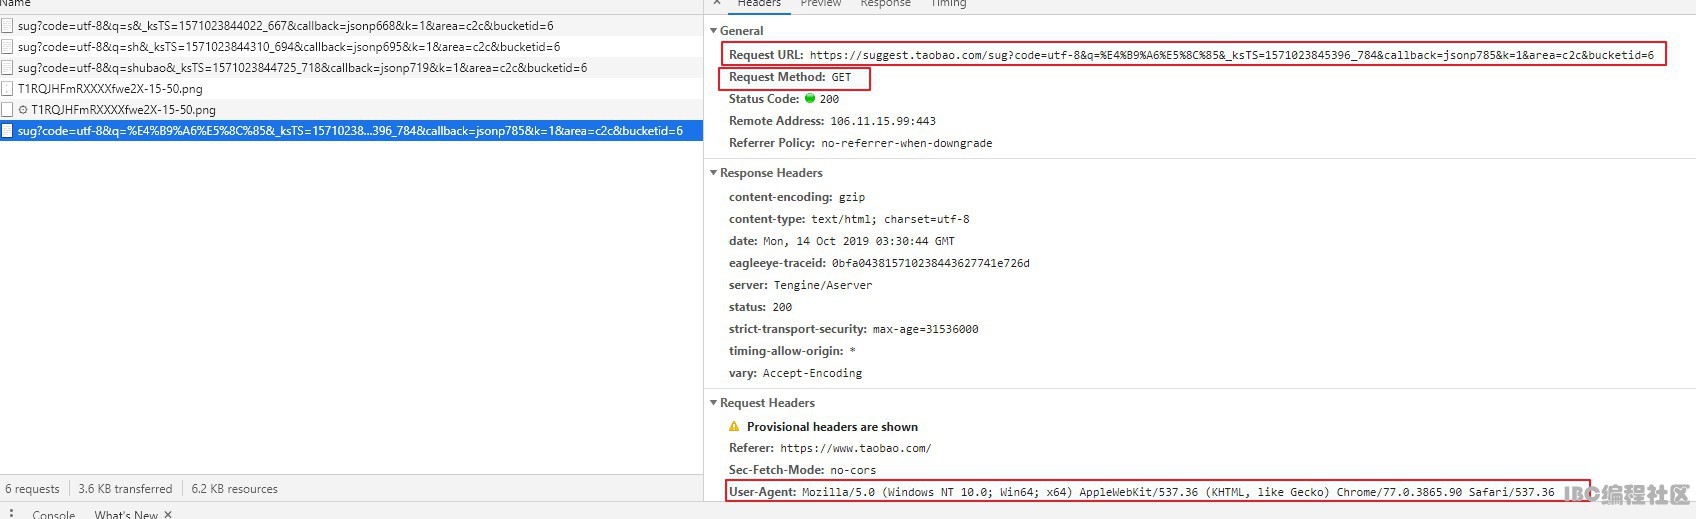The image size is (1696, 519).
Task: Click the Request URL value starting https://suggest.taobao.com
Action: pyautogui.click(x=1231, y=55)
